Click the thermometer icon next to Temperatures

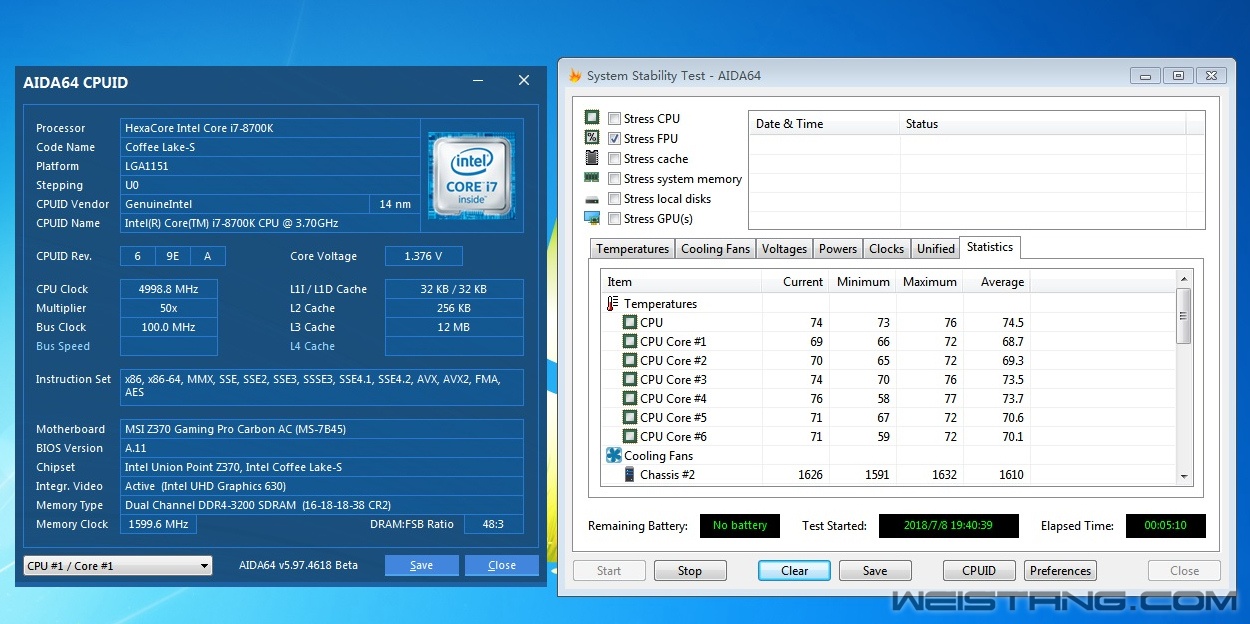point(613,303)
